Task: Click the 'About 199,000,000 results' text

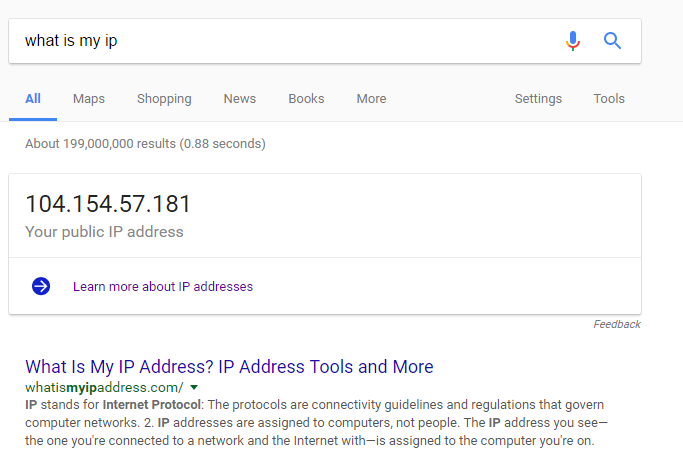Action: click(x=145, y=144)
